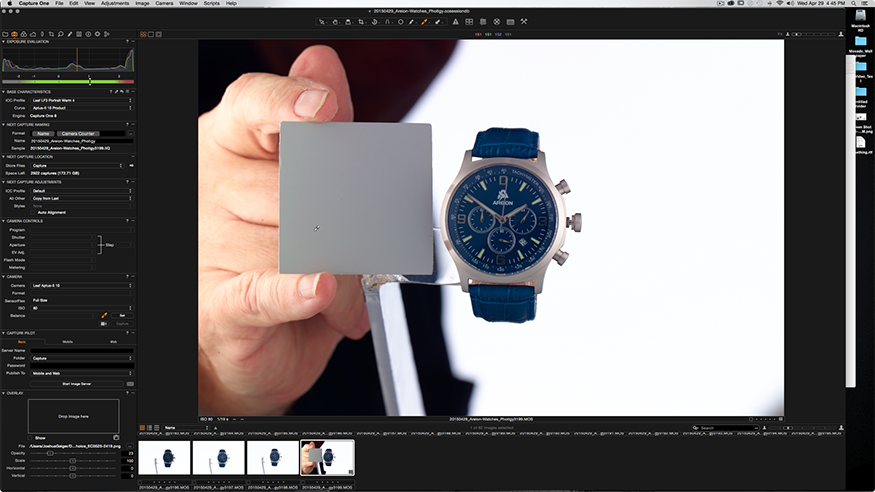
Task: Open the Store Files Capture dropdown
Action: coord(77,166)
